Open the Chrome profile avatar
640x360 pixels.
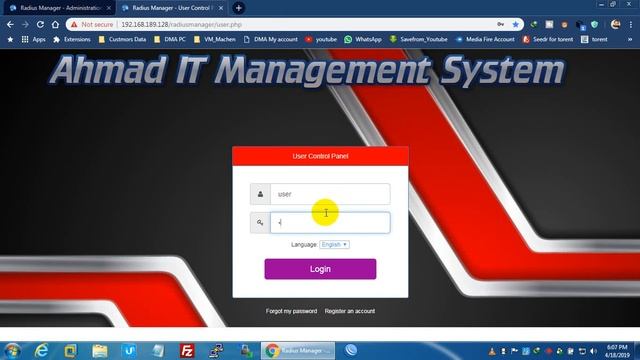pos(616,24)
